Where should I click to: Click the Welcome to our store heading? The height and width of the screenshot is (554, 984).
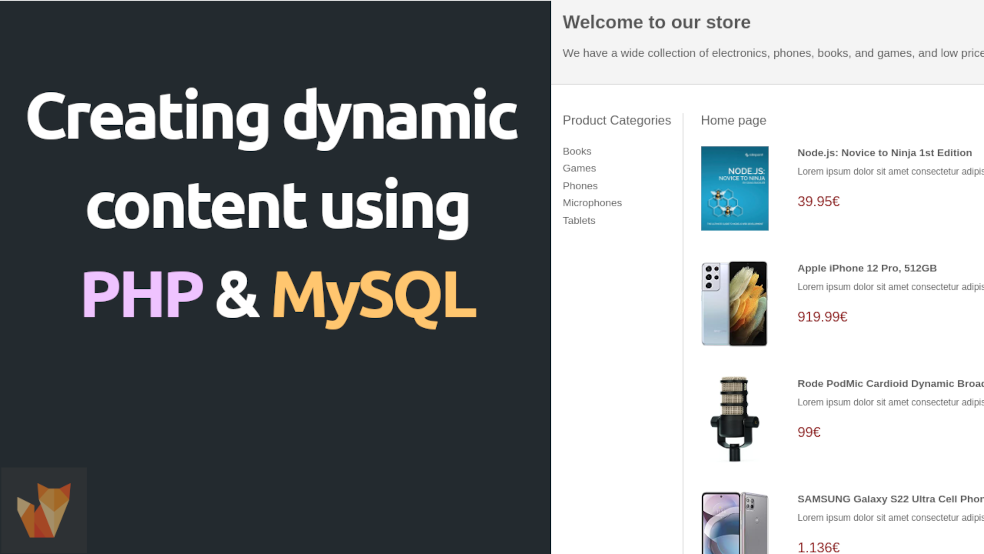coord(656,22)
